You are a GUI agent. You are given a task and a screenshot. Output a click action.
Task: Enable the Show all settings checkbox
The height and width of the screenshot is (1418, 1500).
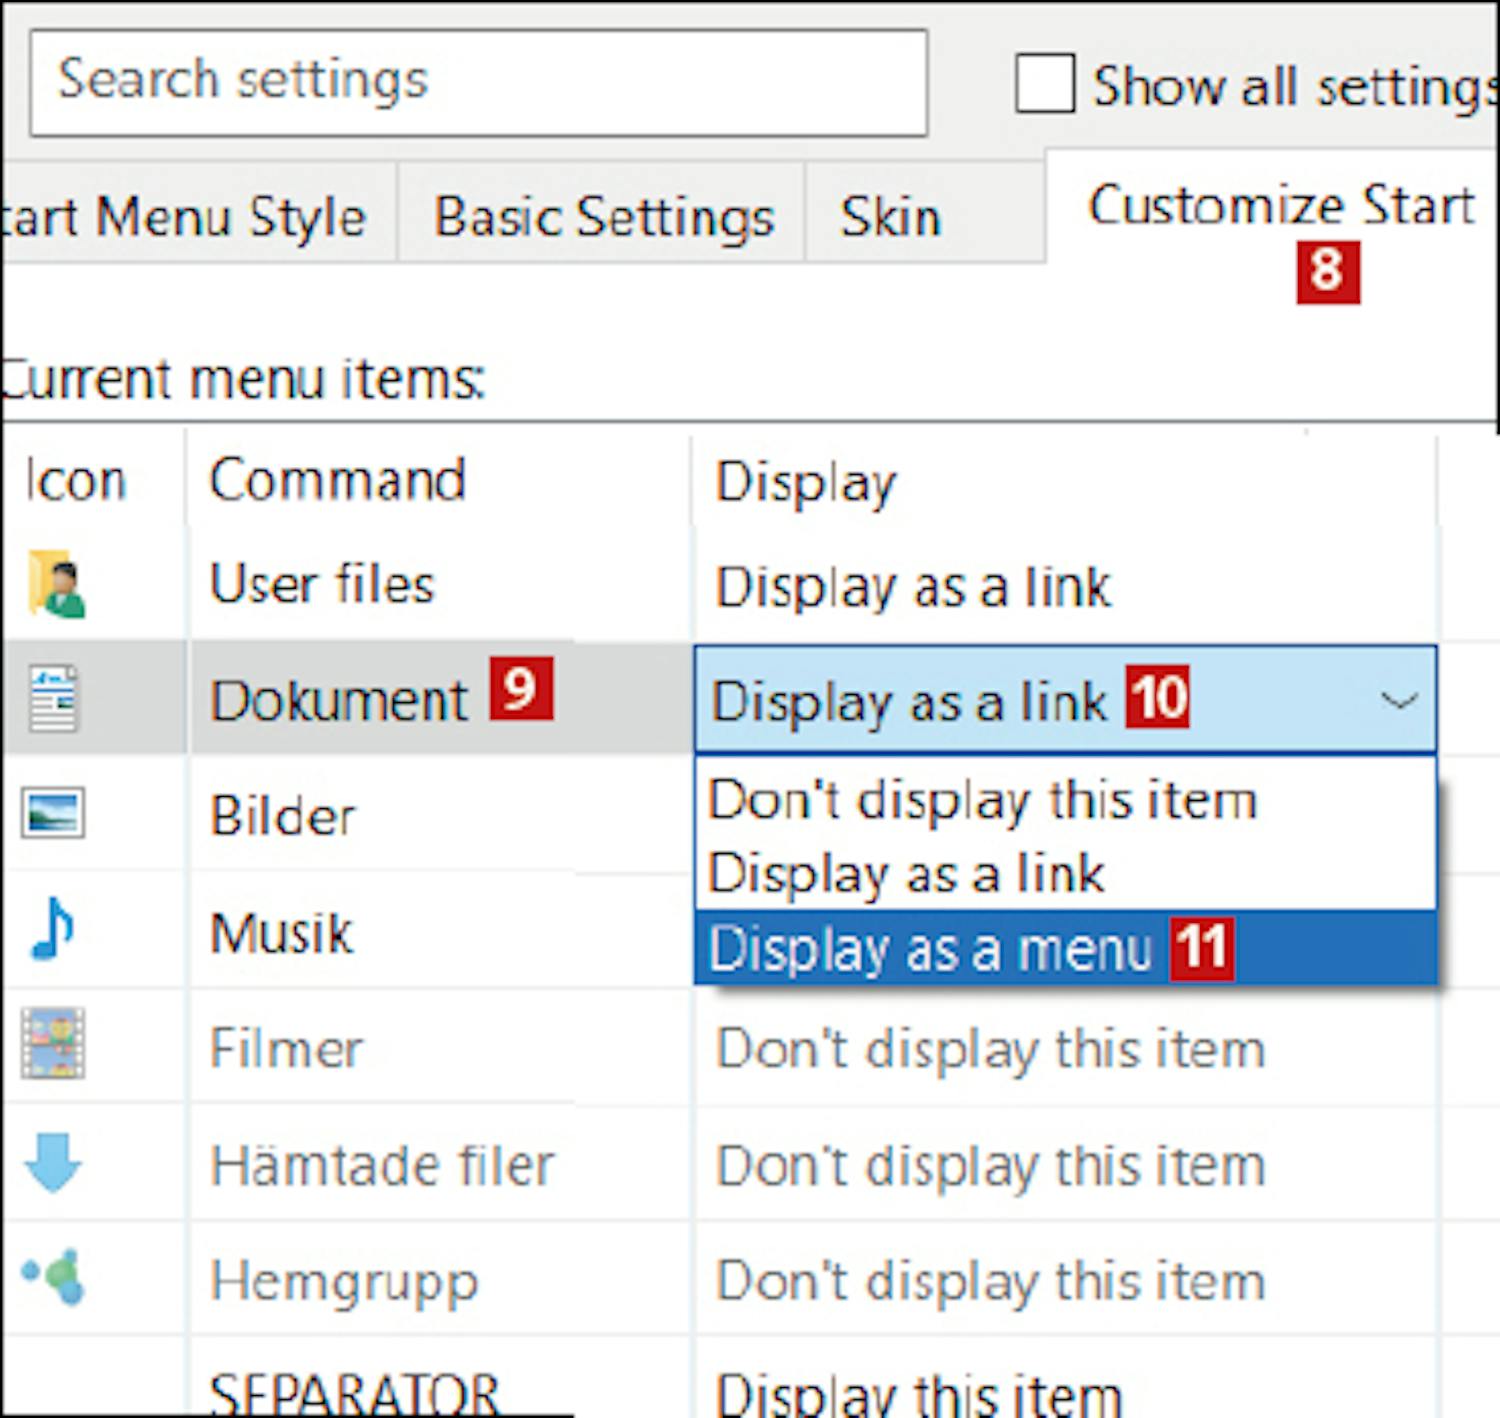pos(1045,84)
